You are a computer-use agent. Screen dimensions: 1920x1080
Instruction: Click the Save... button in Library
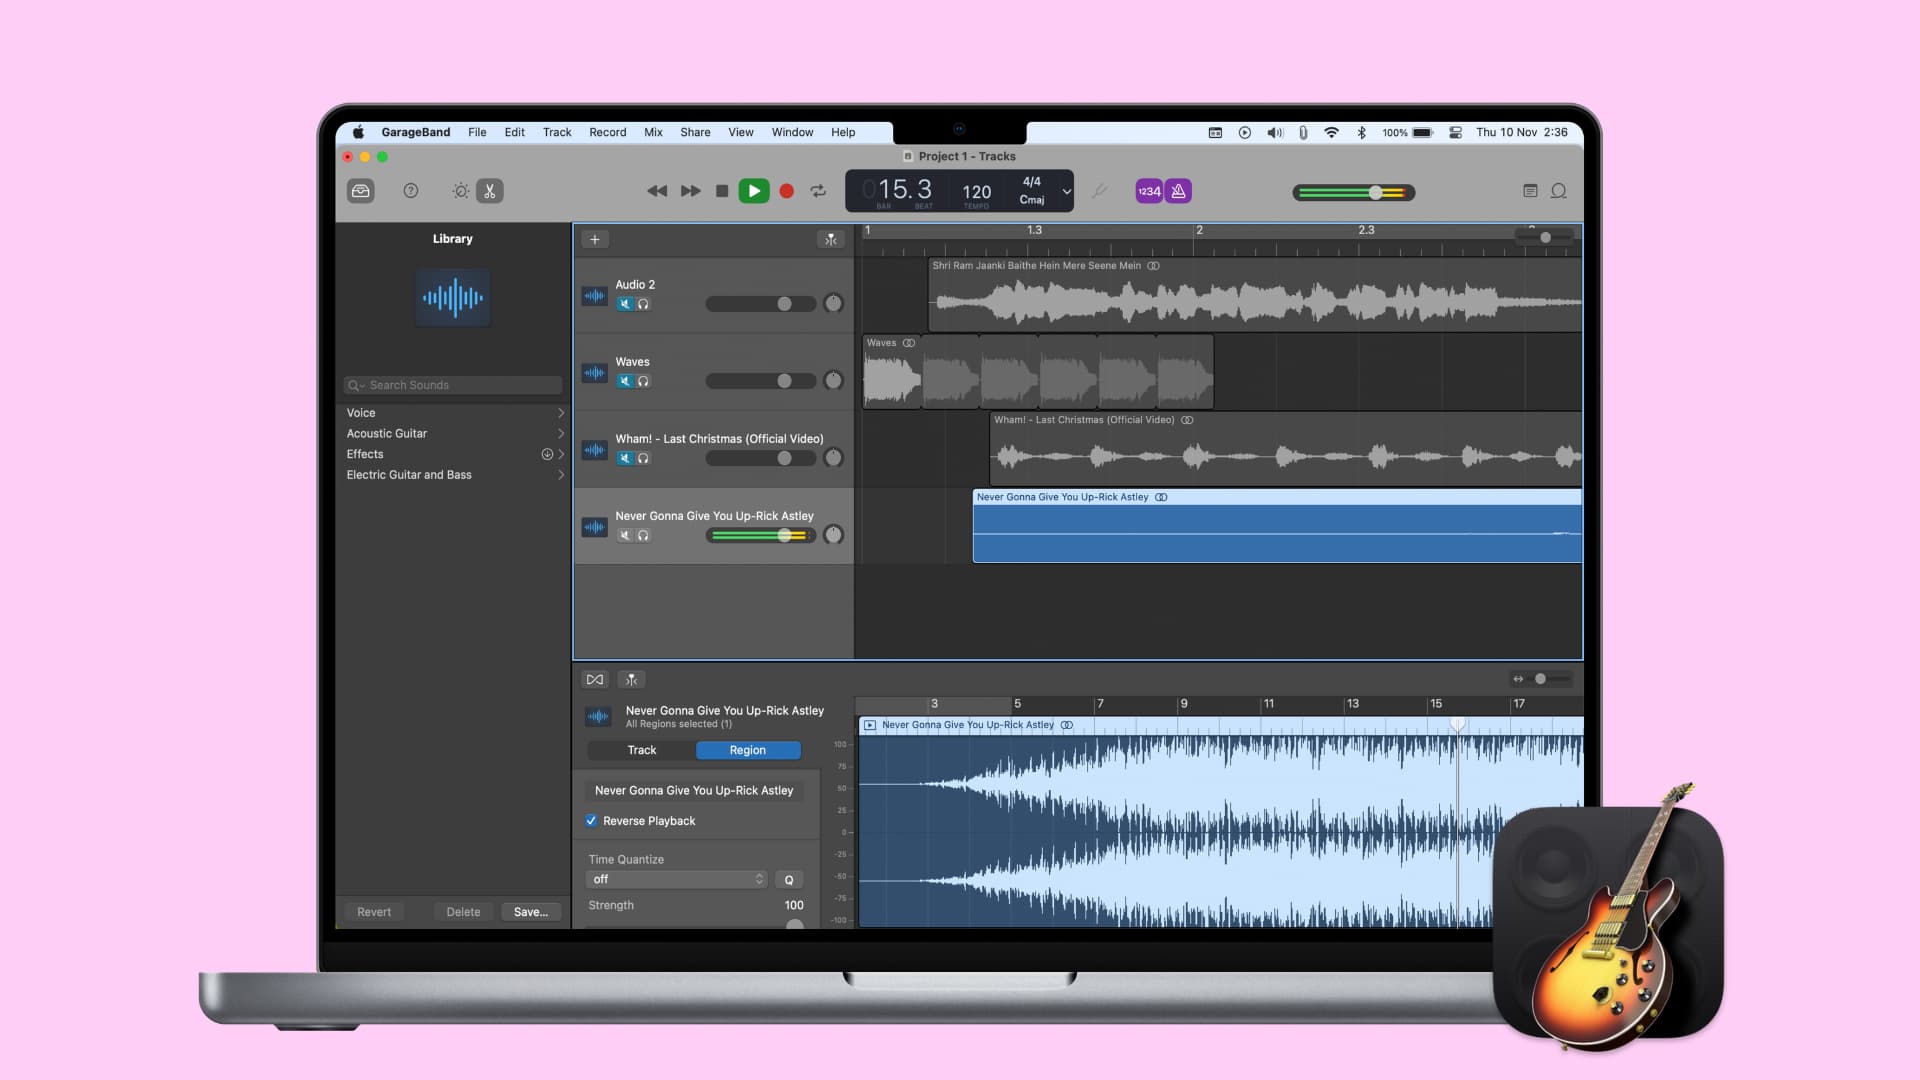531,912
